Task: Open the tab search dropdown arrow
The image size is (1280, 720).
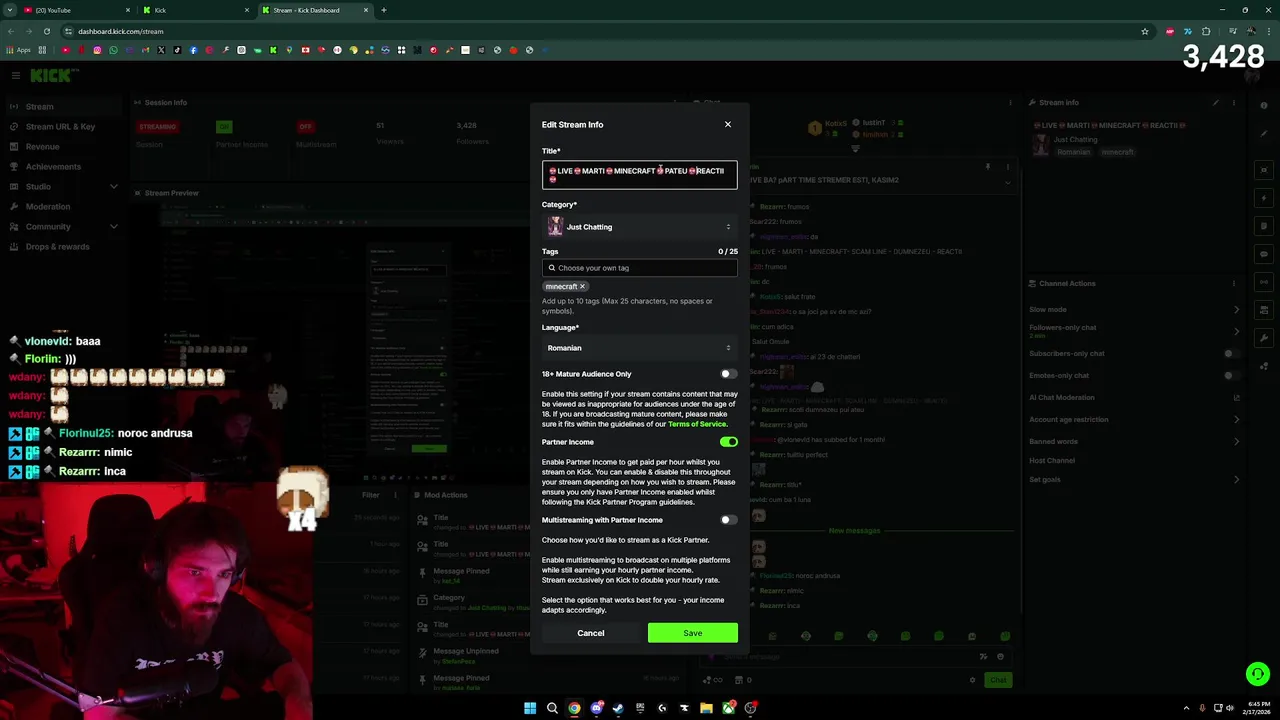Action: [10, 10]
